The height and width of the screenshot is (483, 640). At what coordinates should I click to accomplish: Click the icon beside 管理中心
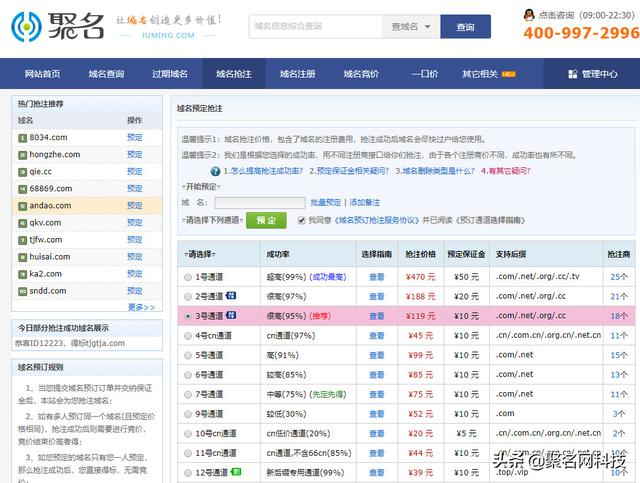point(574,74)
